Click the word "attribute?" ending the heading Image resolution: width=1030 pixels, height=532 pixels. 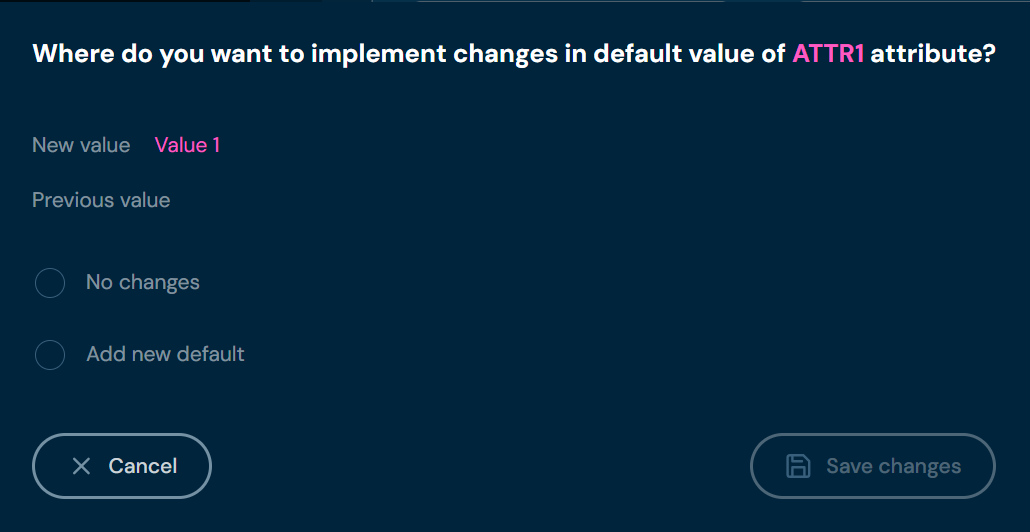click(x=933, y=54)
